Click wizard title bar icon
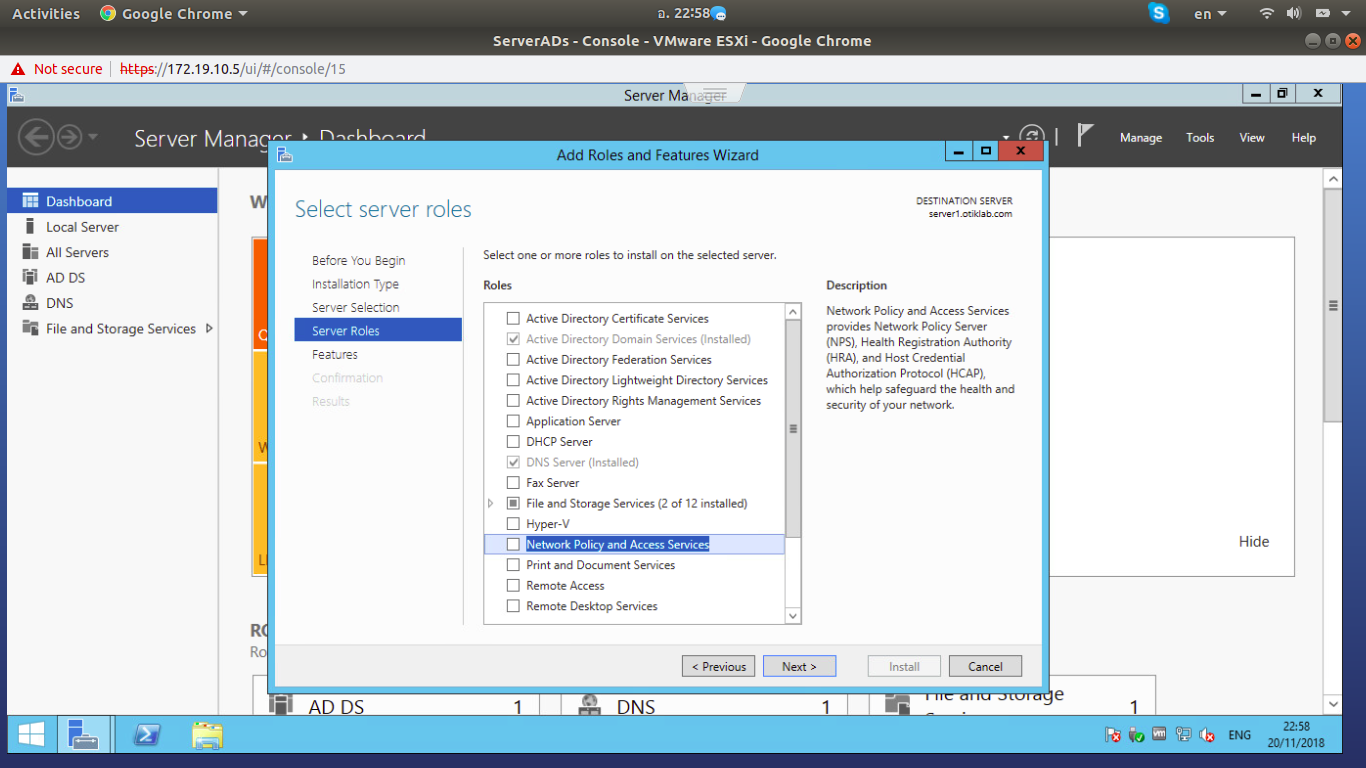1366x768 pixels. (x=285, y=155)
